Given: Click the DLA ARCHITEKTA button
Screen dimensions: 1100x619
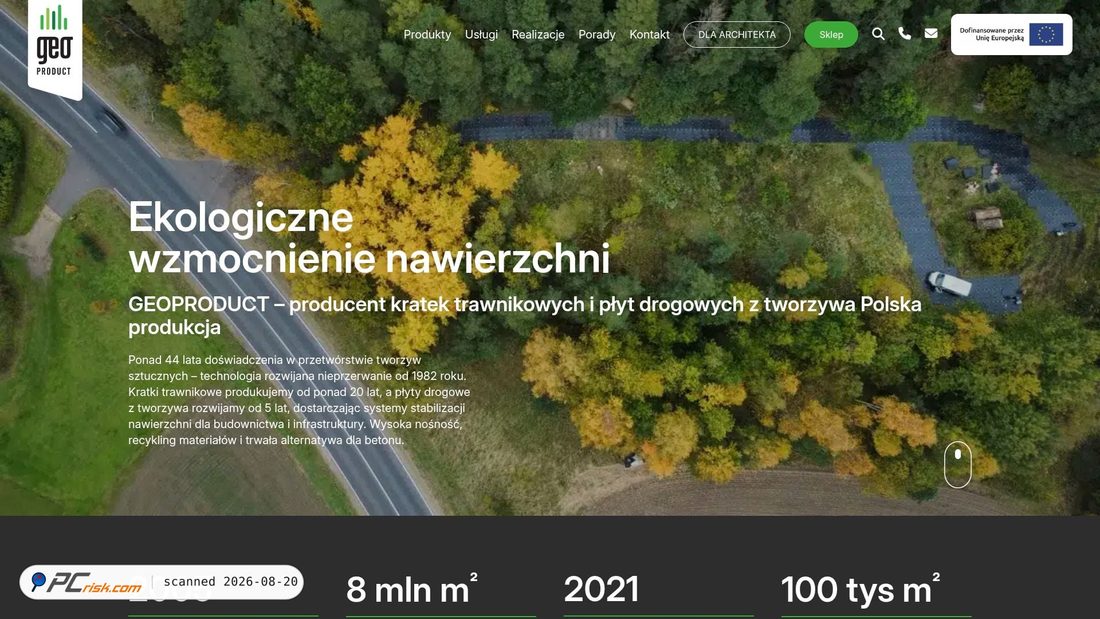Looking at the screenshot, I should pos(737,34).
